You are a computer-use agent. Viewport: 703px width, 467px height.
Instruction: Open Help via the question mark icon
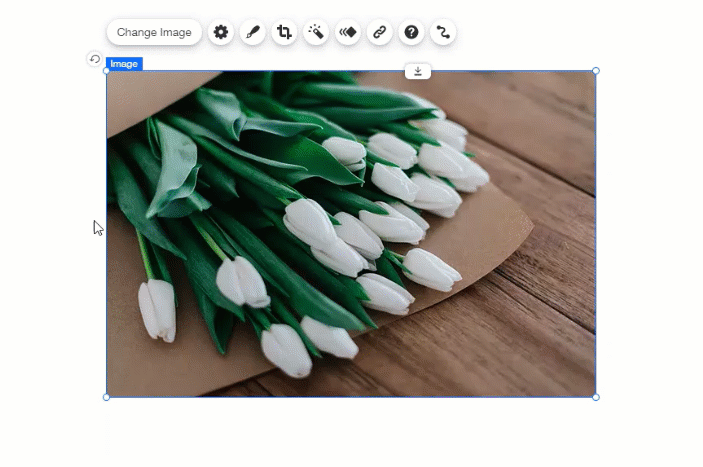[x=411, y=32]
